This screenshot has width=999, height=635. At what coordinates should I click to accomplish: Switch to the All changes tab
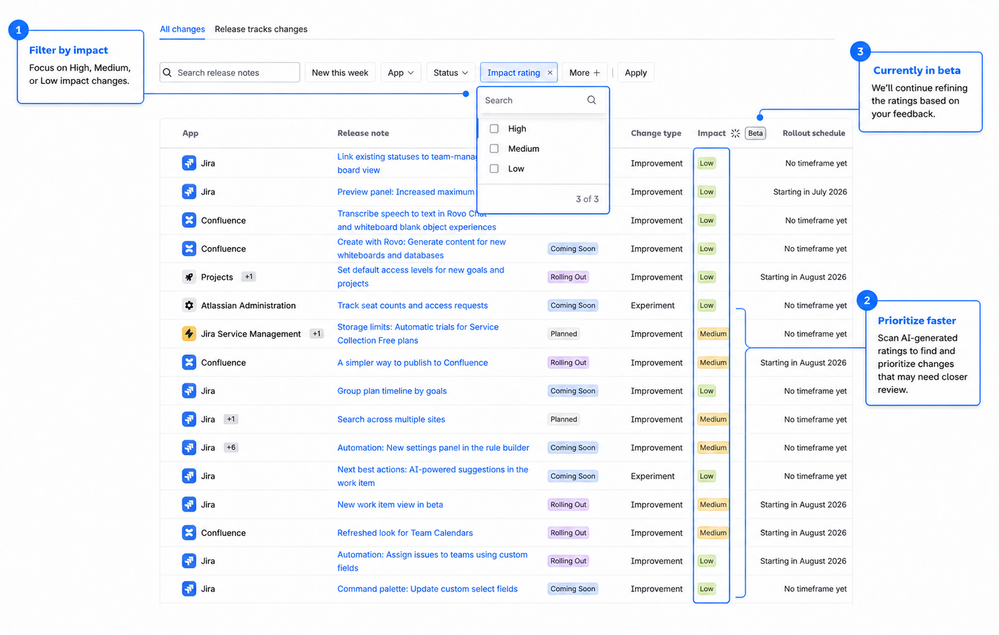tap(182, 29)
